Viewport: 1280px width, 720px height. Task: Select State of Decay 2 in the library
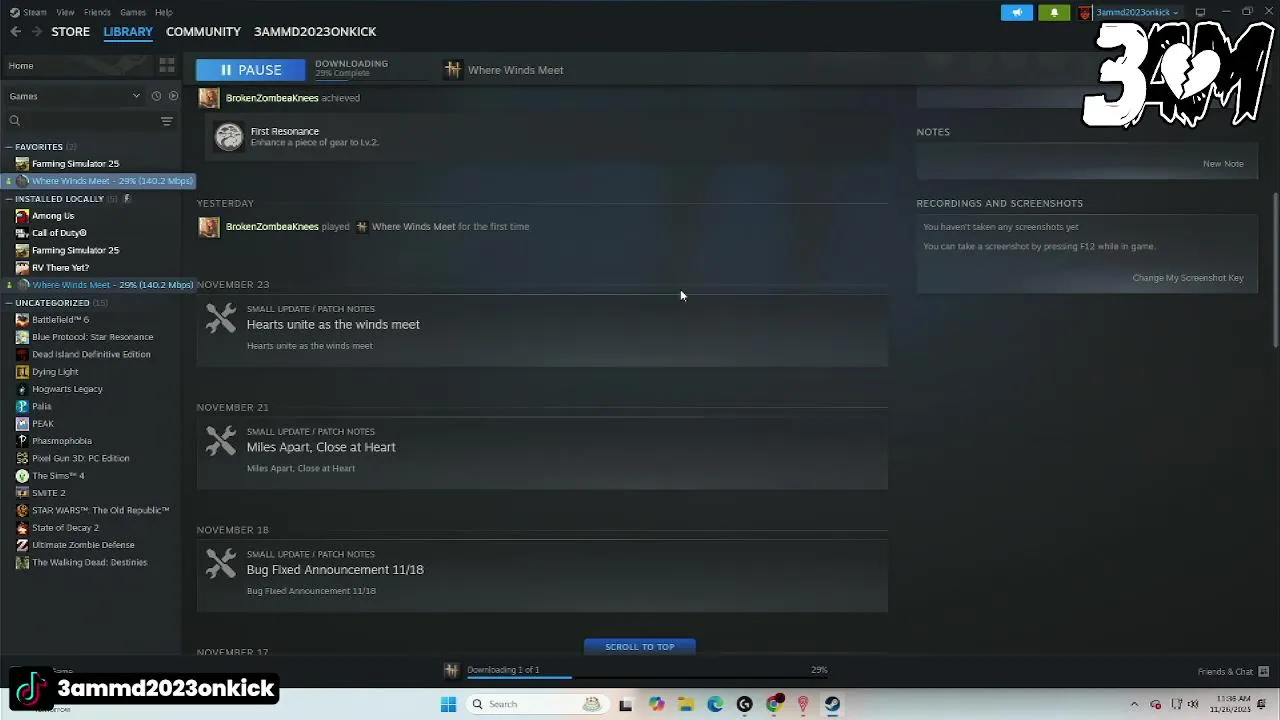(x=65, y=528)
